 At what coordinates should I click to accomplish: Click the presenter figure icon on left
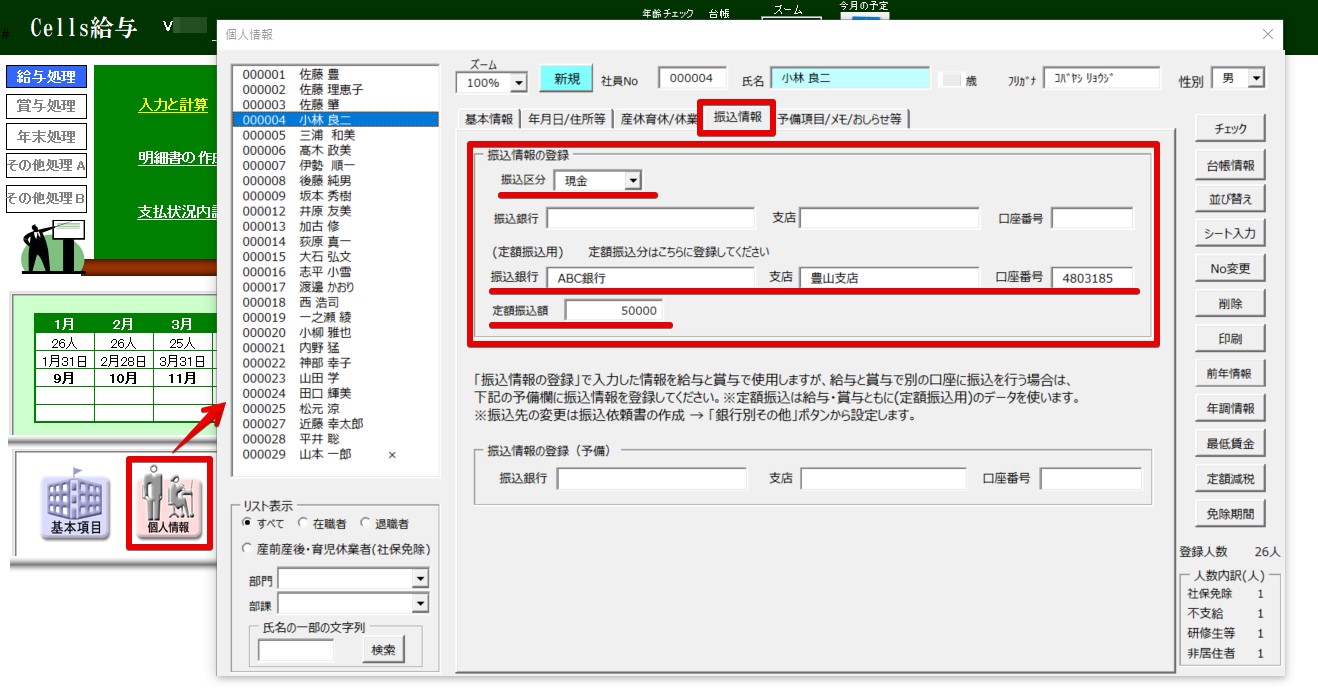click(54, 245)
